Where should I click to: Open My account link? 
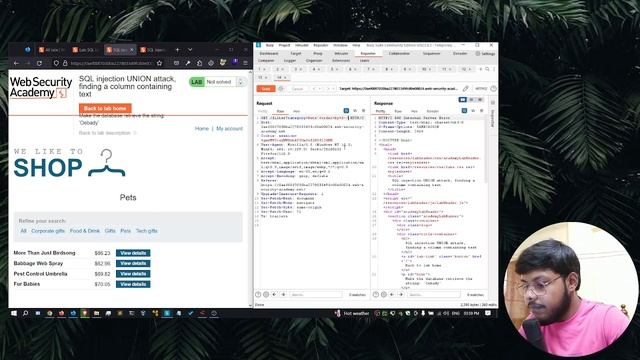pos(229,129)
